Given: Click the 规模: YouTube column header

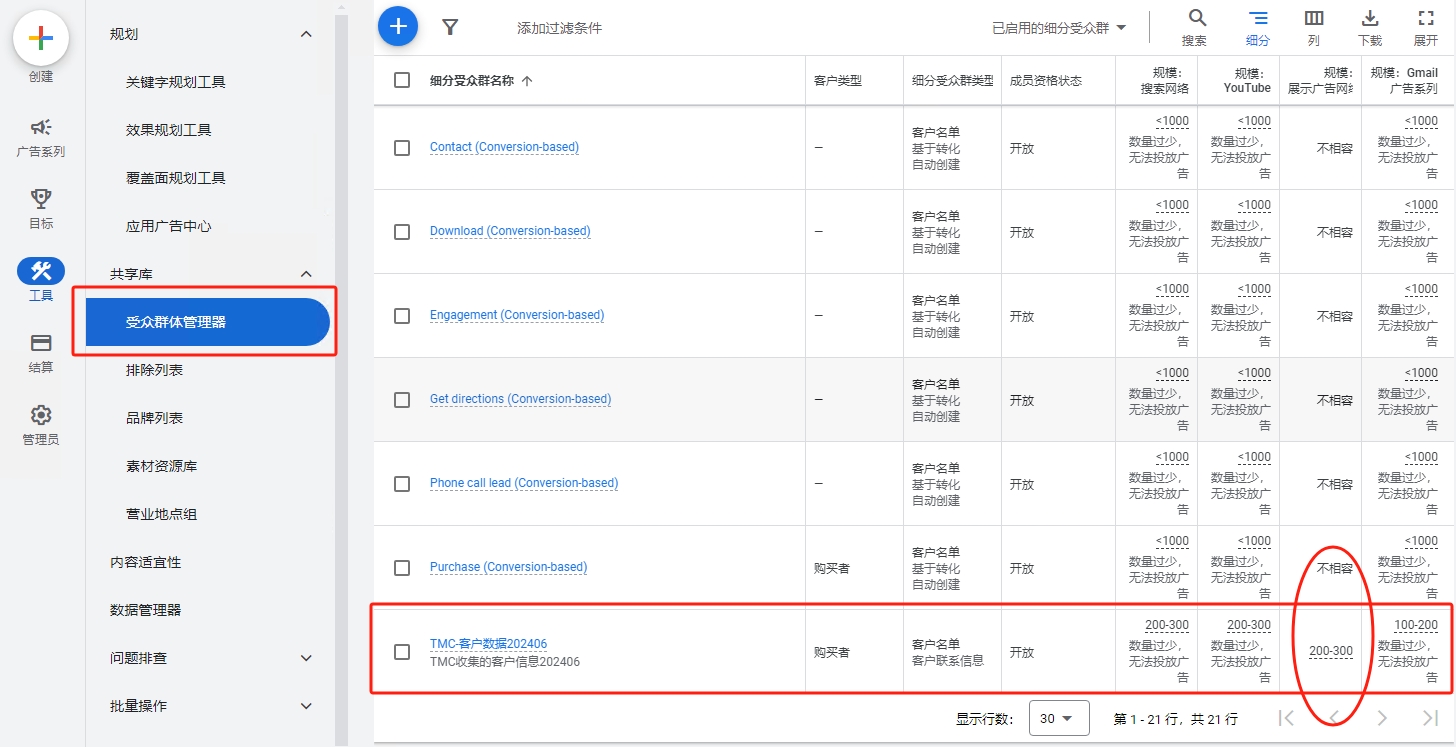Looking at the screenshot, I should point(1247,80).
